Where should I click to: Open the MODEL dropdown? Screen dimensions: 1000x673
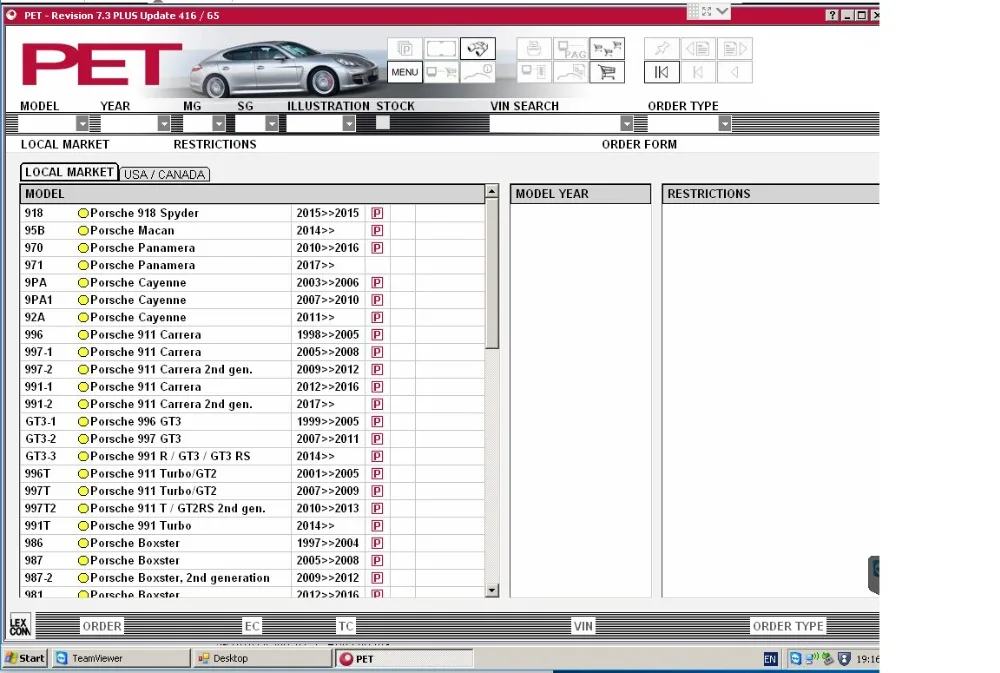click(82, 123)
